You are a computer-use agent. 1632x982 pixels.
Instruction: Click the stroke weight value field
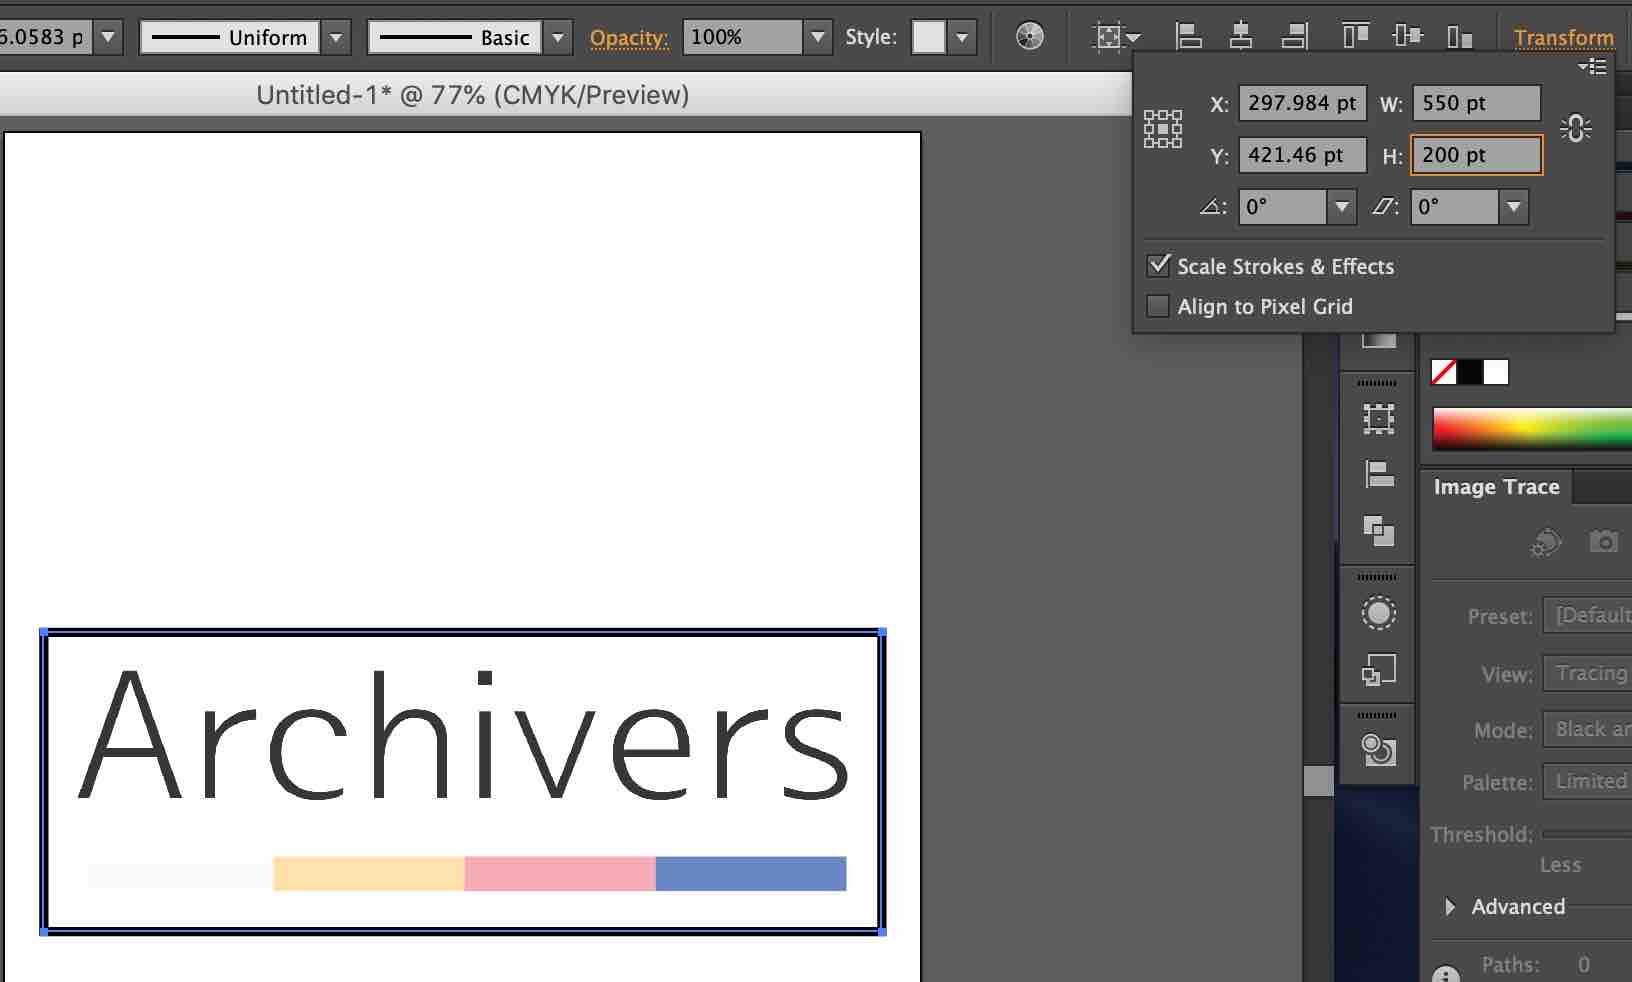click(x=45, y=38)
